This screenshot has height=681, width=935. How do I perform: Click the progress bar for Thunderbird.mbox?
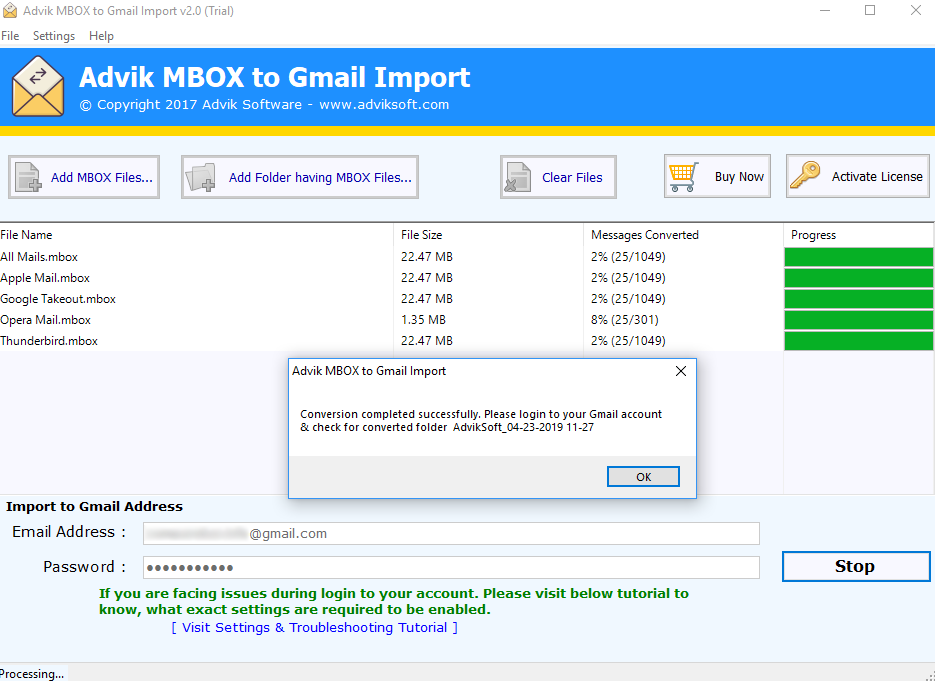pyautogui.click(x=859, y=340)
